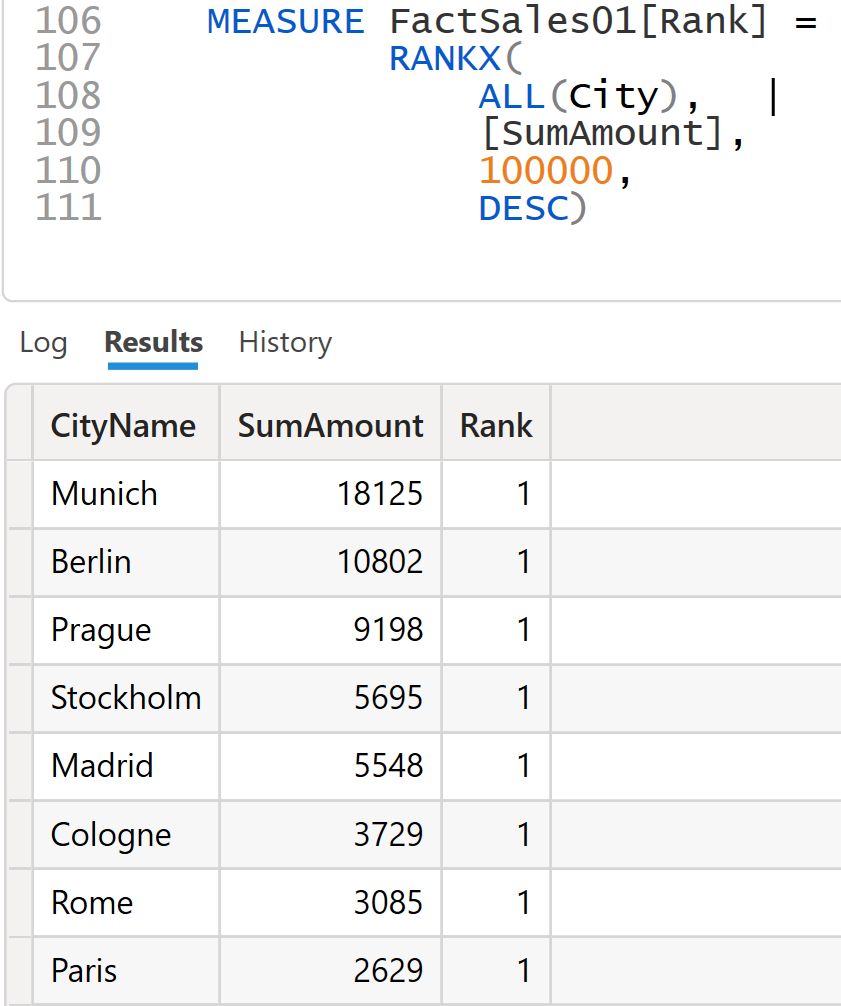Open the History tab
This screenshot has height=1006, width=841.
(x=285, y=343)
